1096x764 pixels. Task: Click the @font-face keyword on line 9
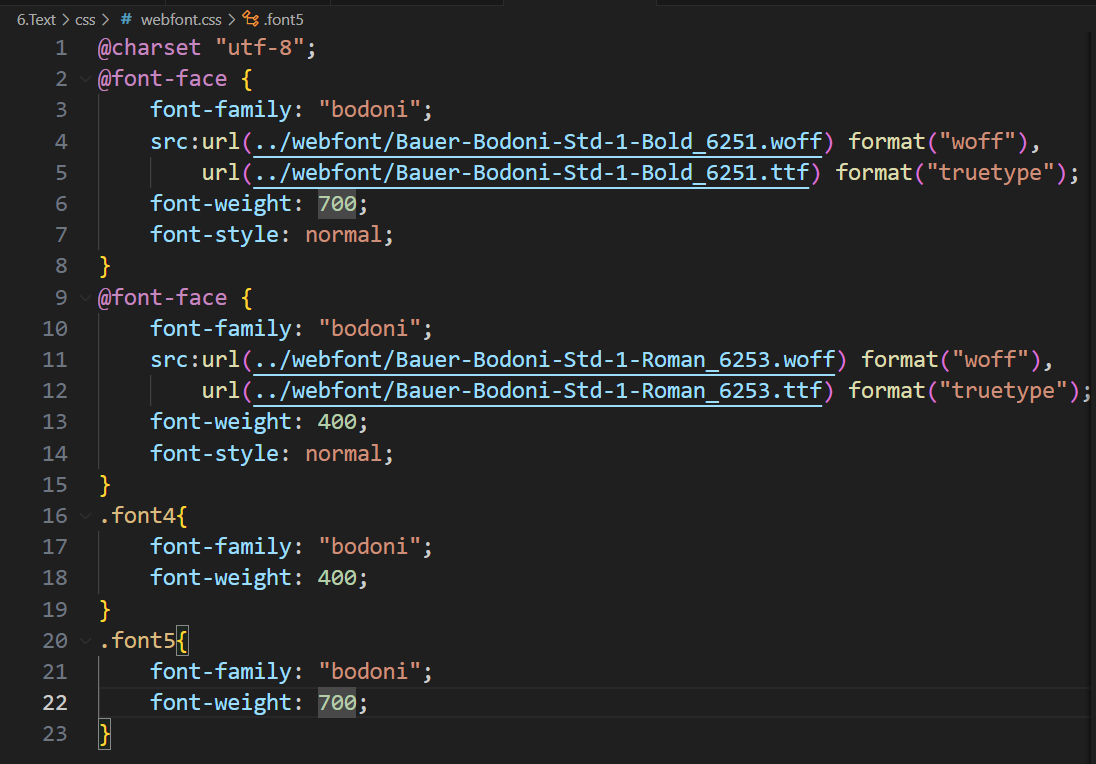click(162, 298)
